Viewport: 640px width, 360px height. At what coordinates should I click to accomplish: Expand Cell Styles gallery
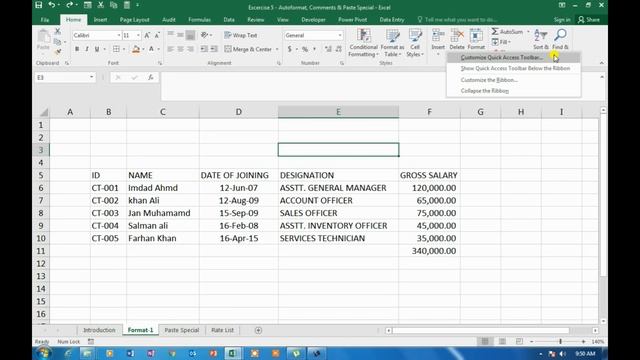(x=415, y=43)
